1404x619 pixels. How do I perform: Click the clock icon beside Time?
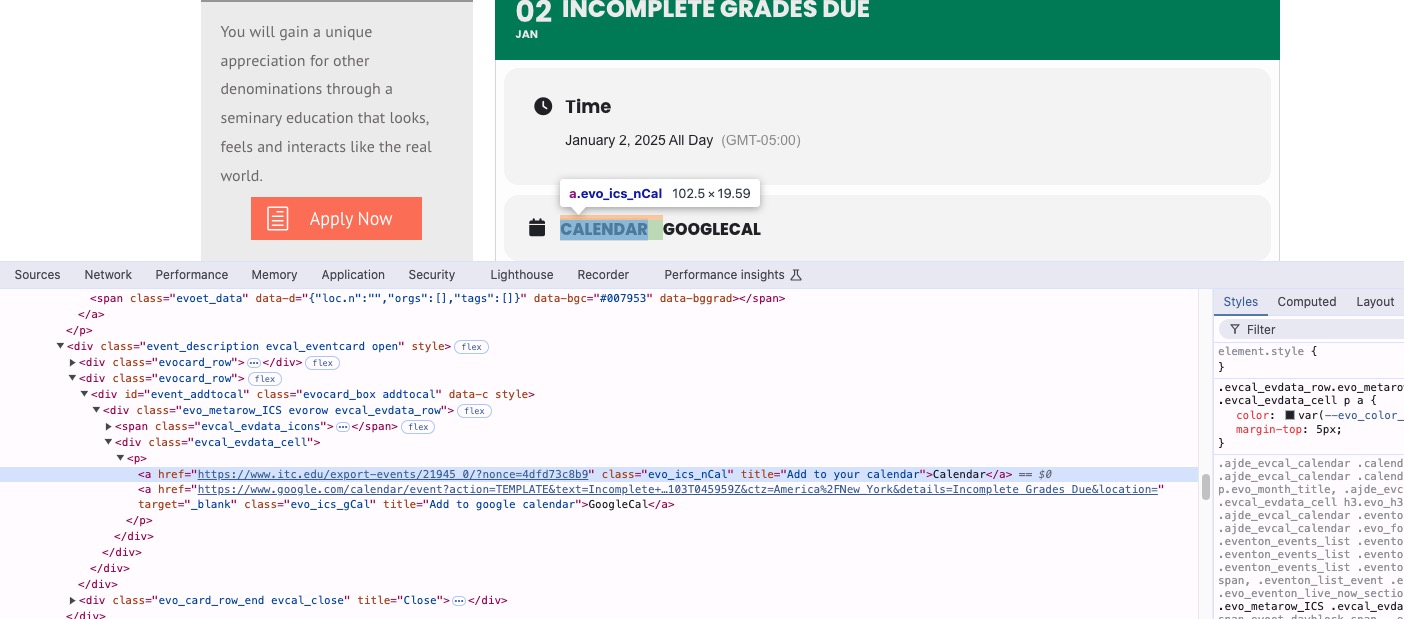(543, 106)
